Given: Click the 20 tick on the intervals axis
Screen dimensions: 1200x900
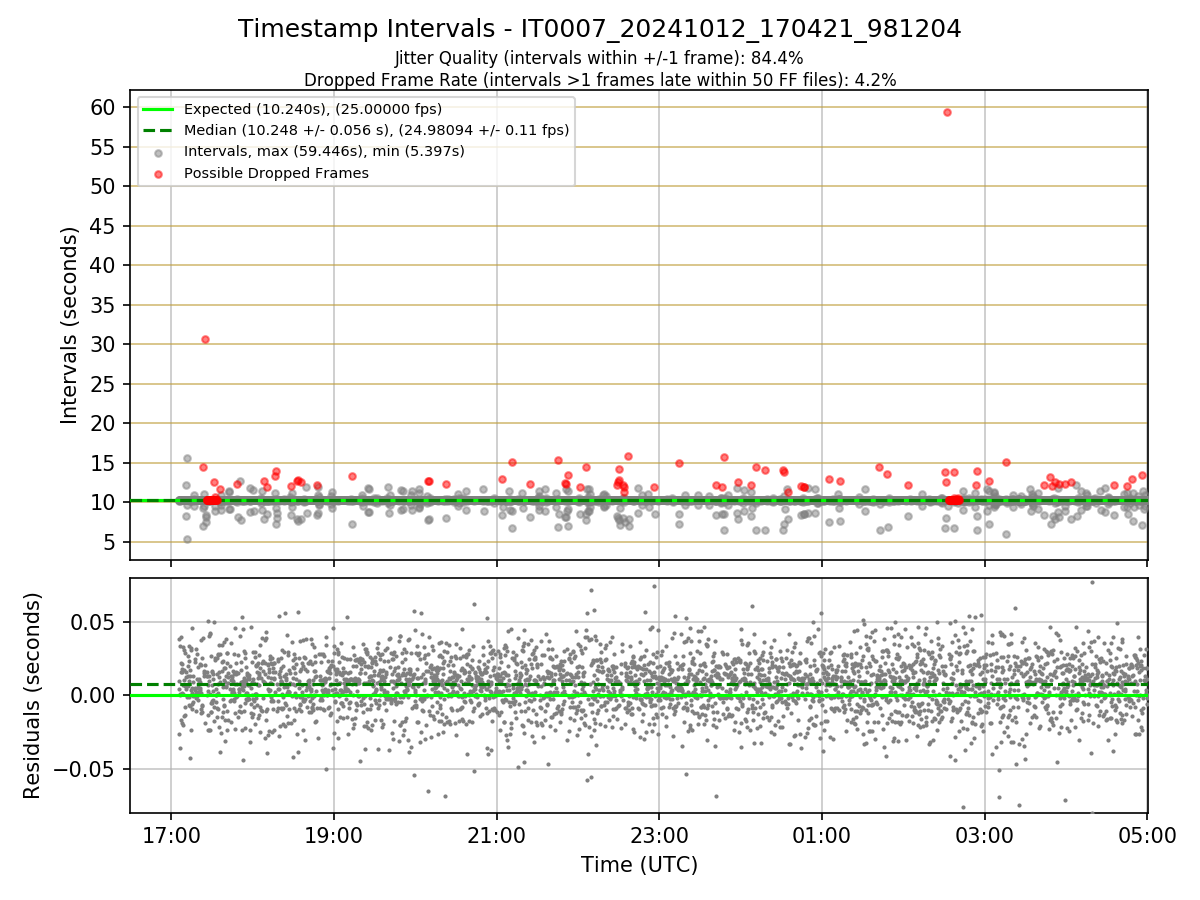Looking at the screenshot, I should pos(105,423).
